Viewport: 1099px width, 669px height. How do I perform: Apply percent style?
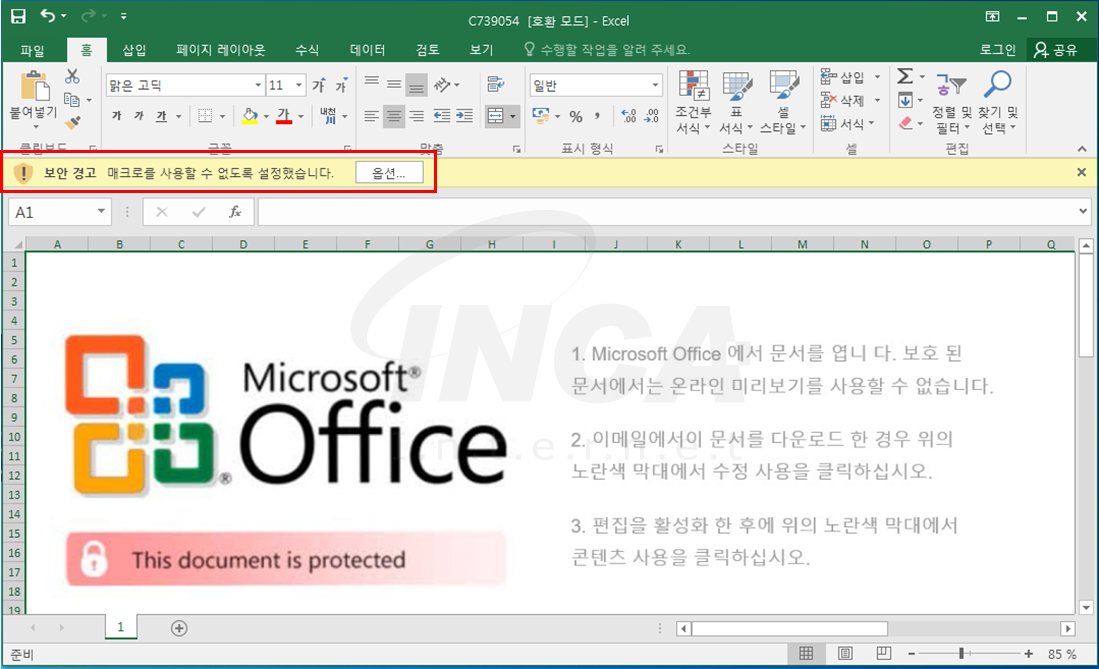tap(576, 116)
